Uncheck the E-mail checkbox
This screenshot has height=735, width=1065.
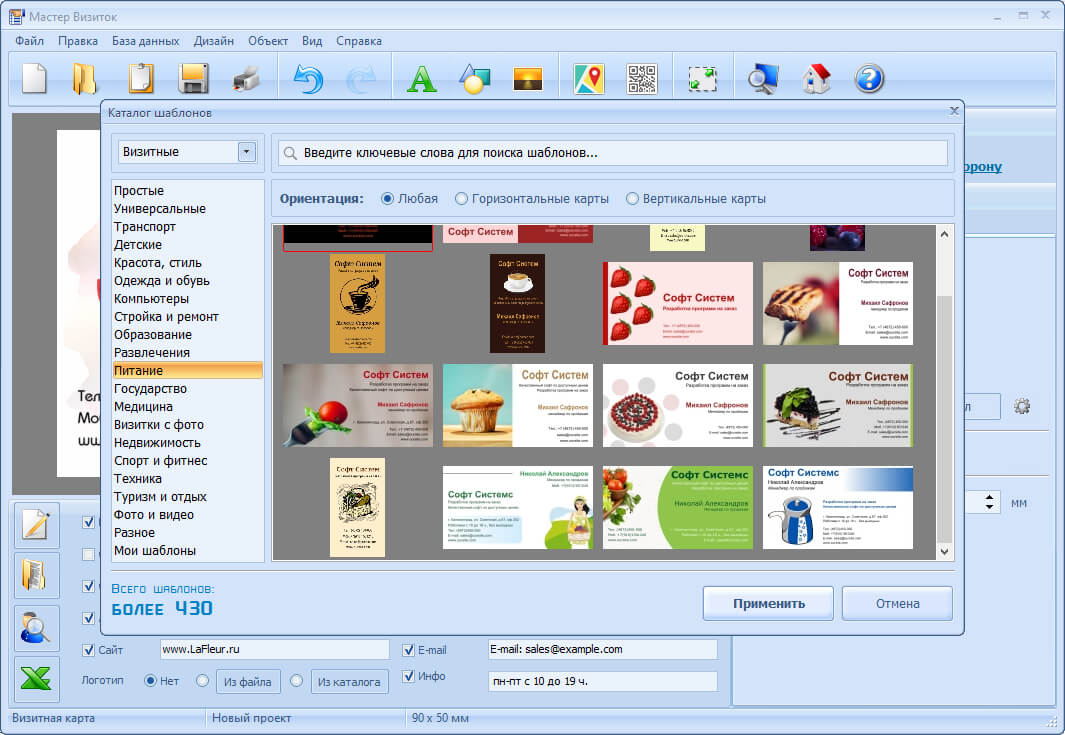(408, 650)
